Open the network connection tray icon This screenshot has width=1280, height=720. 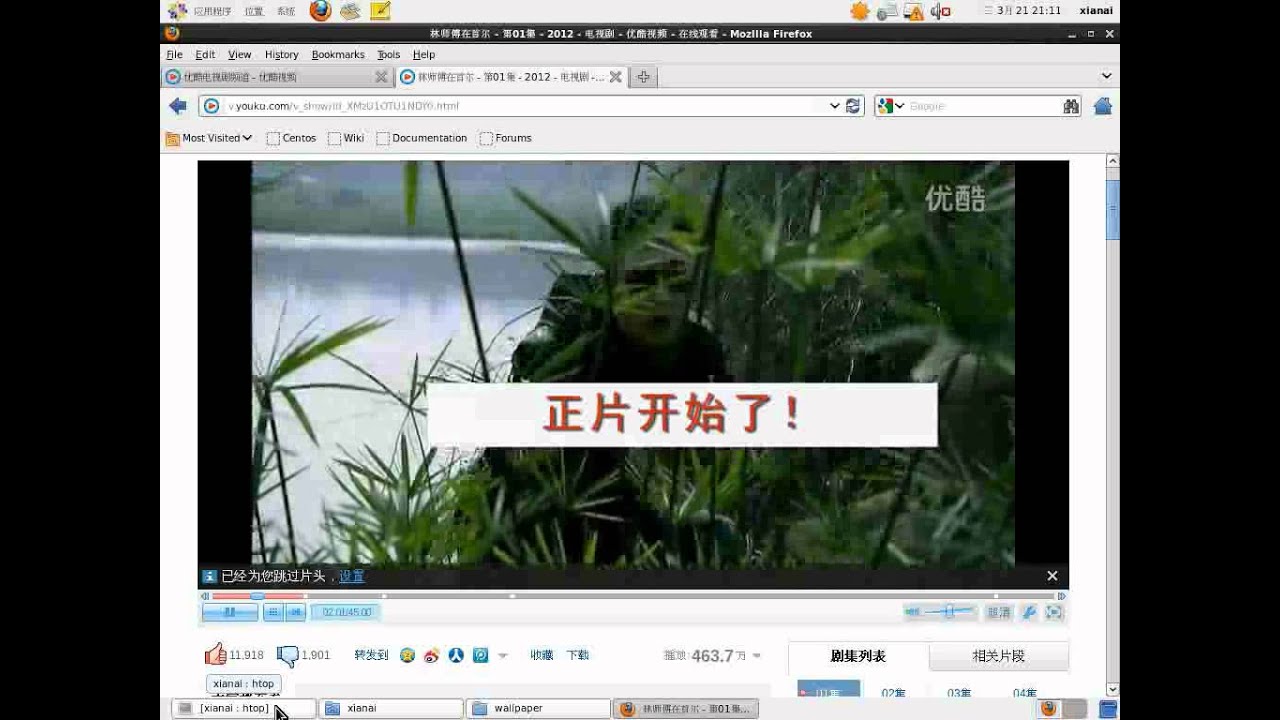click(x=887, y=11)
